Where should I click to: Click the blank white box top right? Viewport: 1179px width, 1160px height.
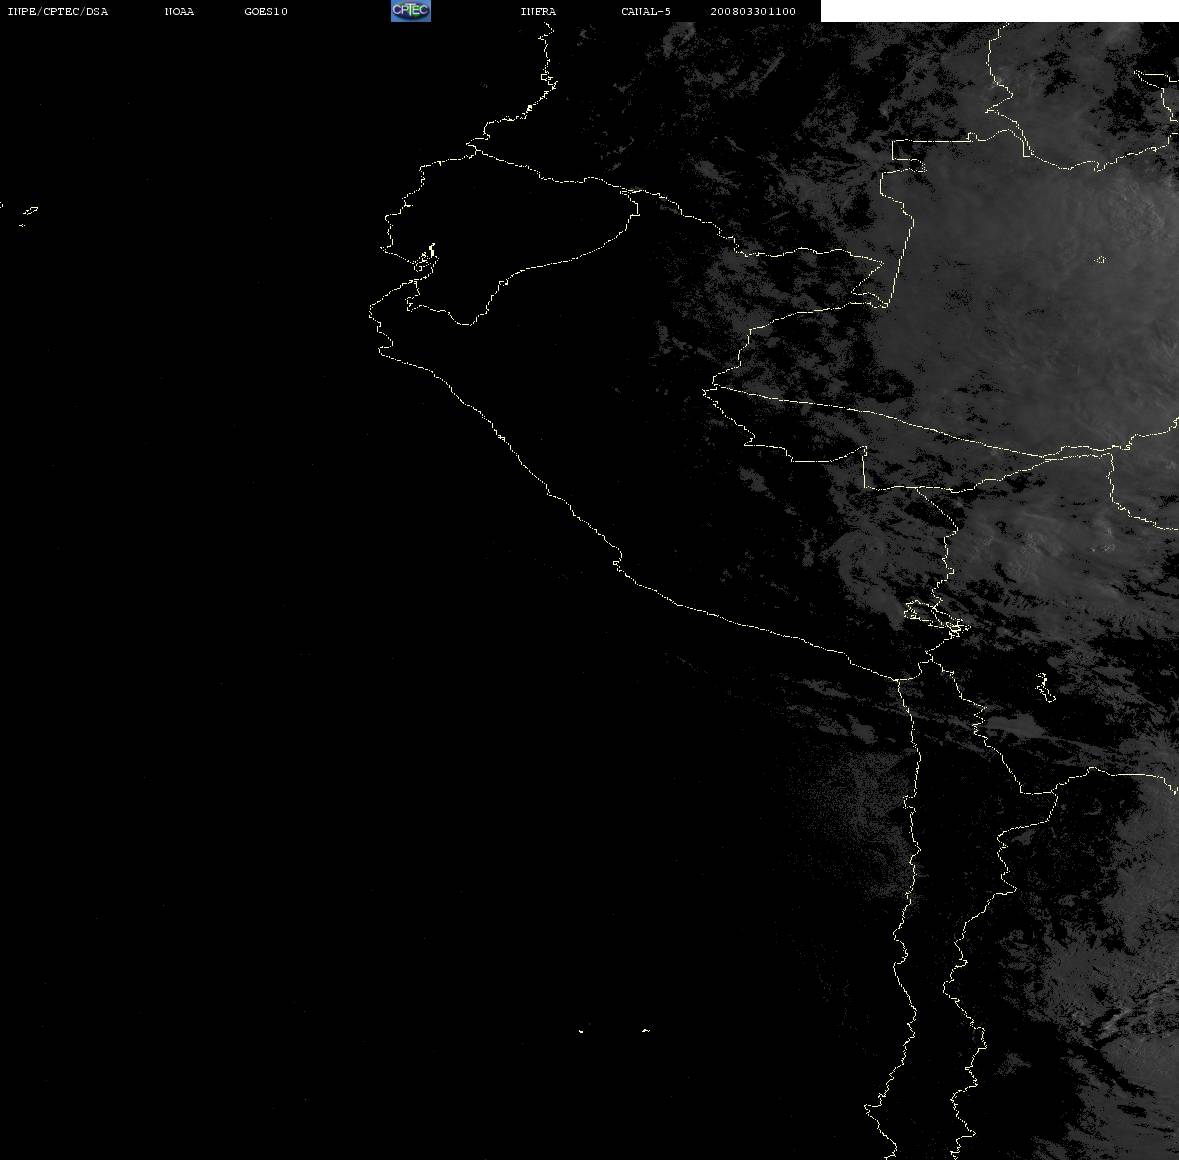(x=999, y=11)
